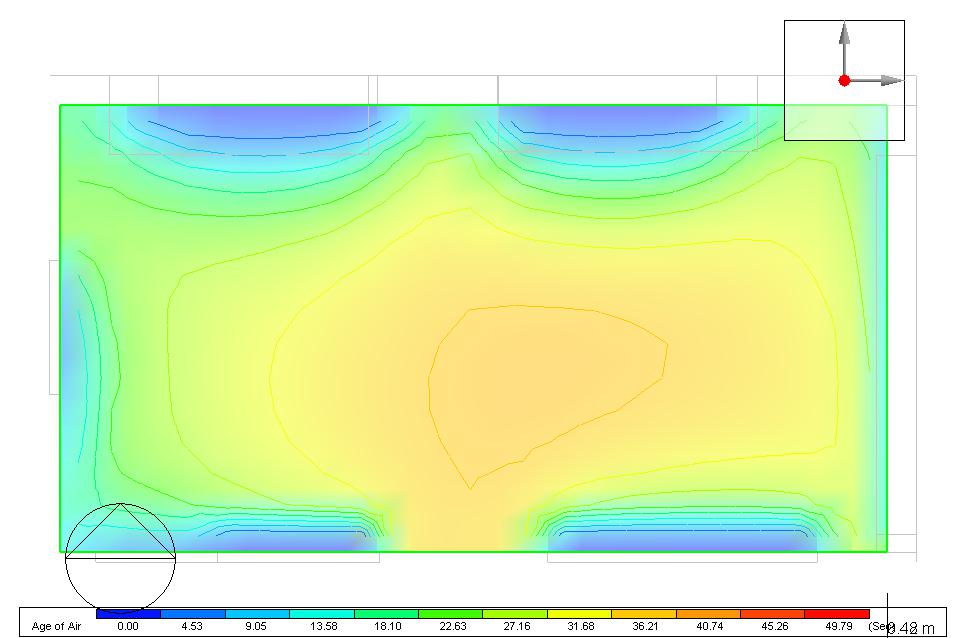Select the 27.16 legend value
The width and height of the screenshot is (966, 638).
pos(516,626)
